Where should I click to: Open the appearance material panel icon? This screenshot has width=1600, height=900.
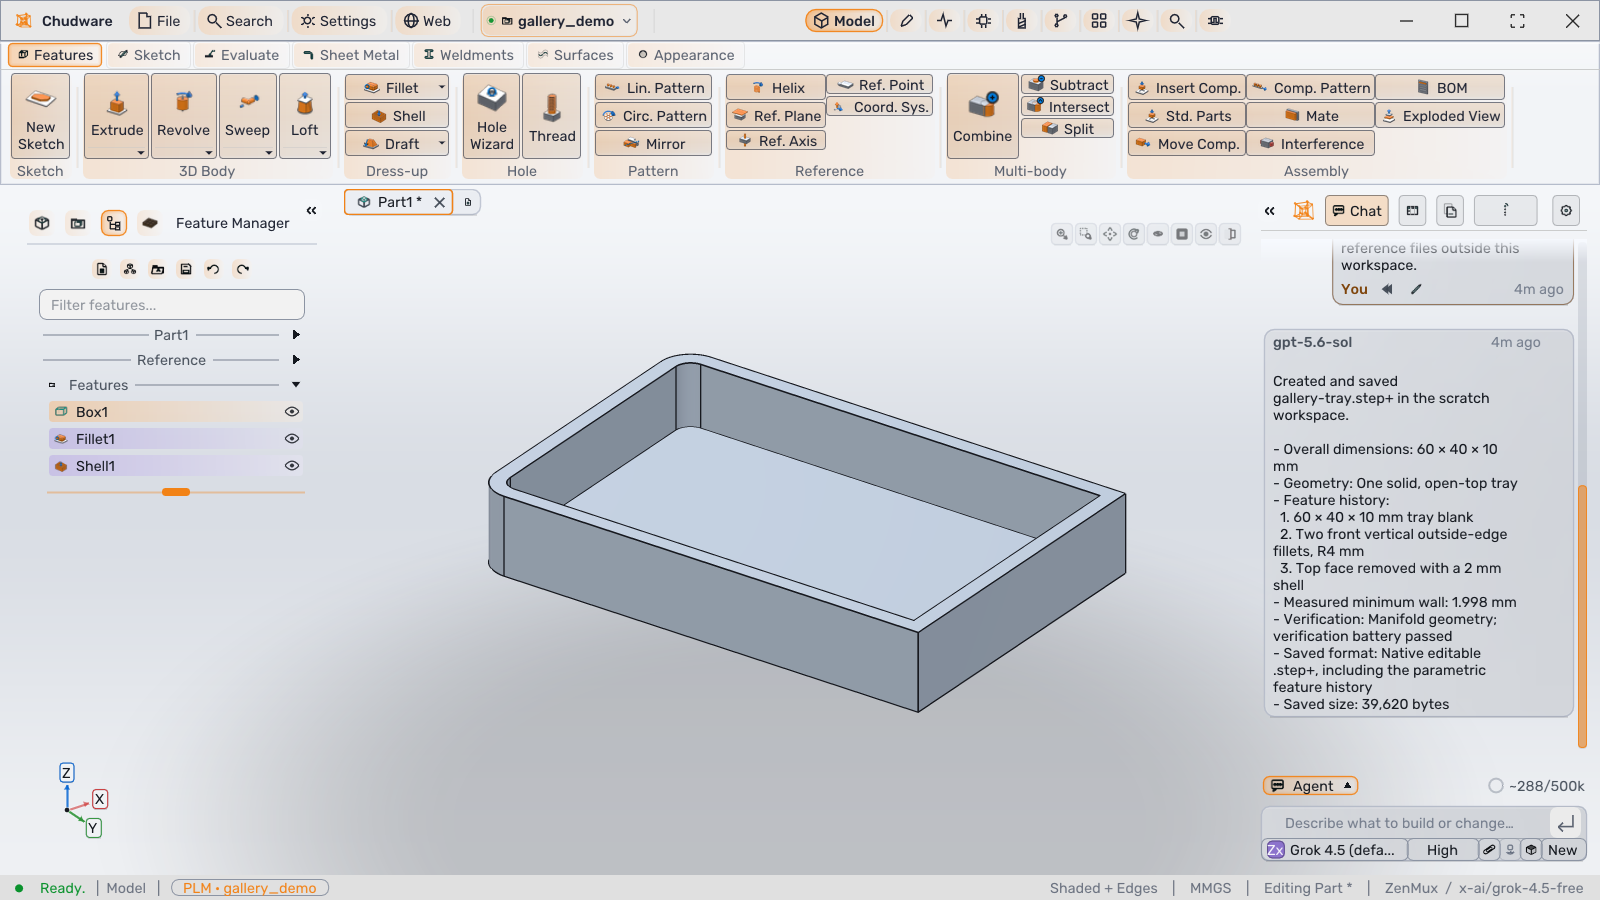click(x=150, y=223)
